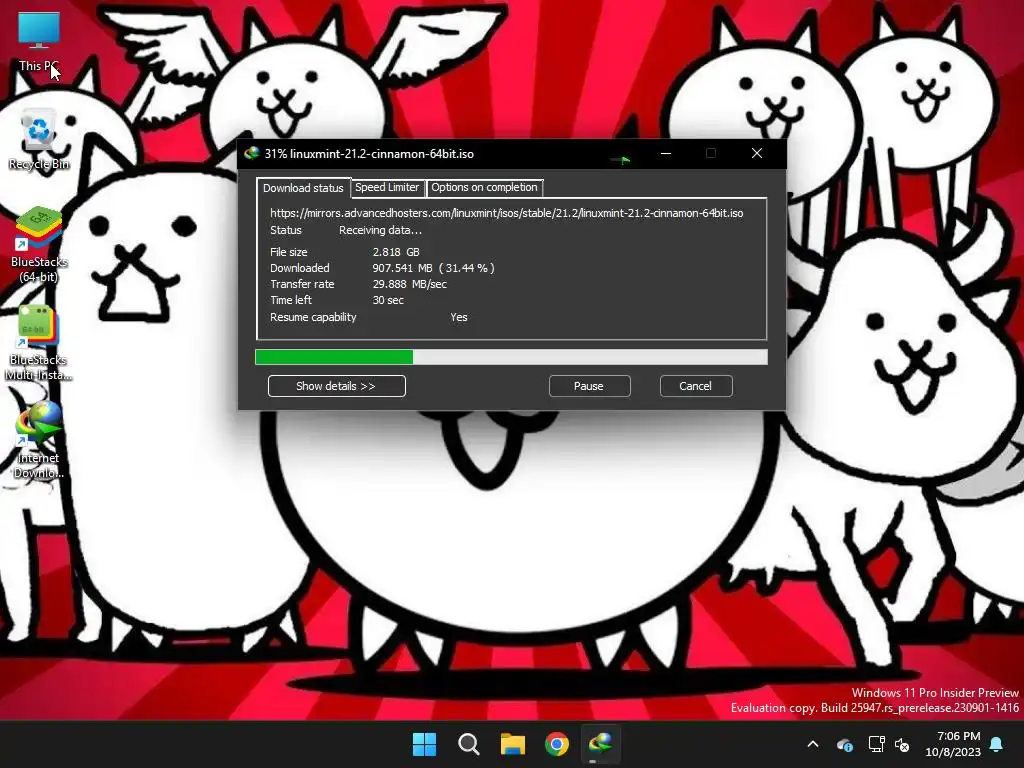1024x768 pixels.
Task: Open OneDrive cloud tray icon
Action: (x=844, y=744)
